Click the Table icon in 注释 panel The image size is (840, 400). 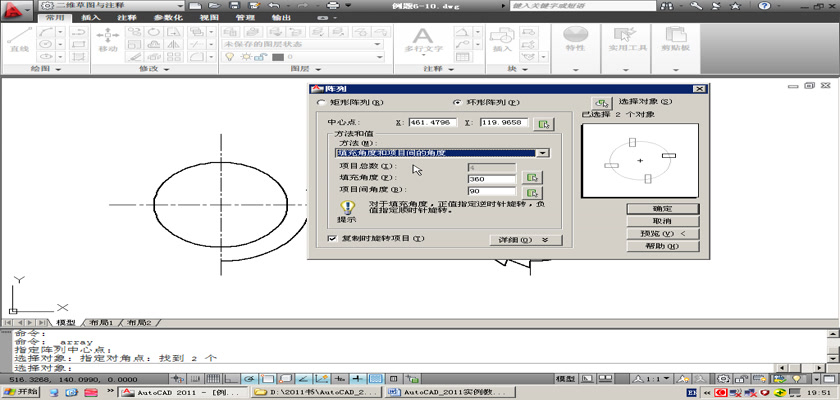[463, 57]
